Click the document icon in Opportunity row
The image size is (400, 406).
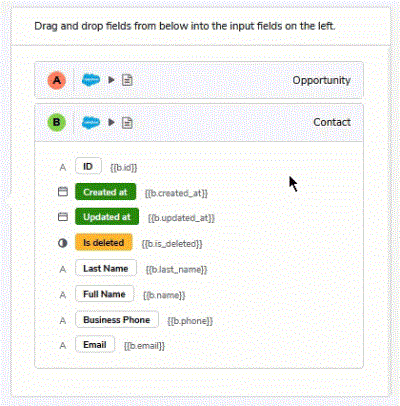(x=127, y=80)
